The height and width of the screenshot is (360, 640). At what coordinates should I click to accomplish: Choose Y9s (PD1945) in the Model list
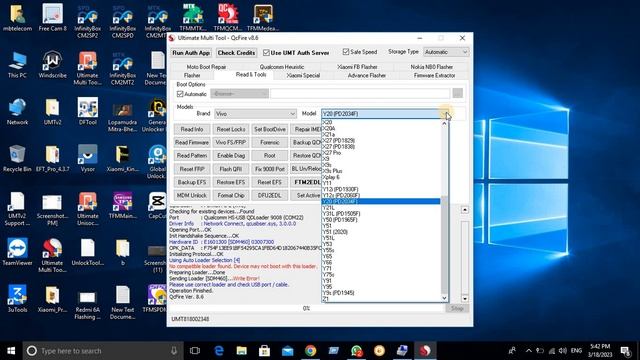(381, 293)
